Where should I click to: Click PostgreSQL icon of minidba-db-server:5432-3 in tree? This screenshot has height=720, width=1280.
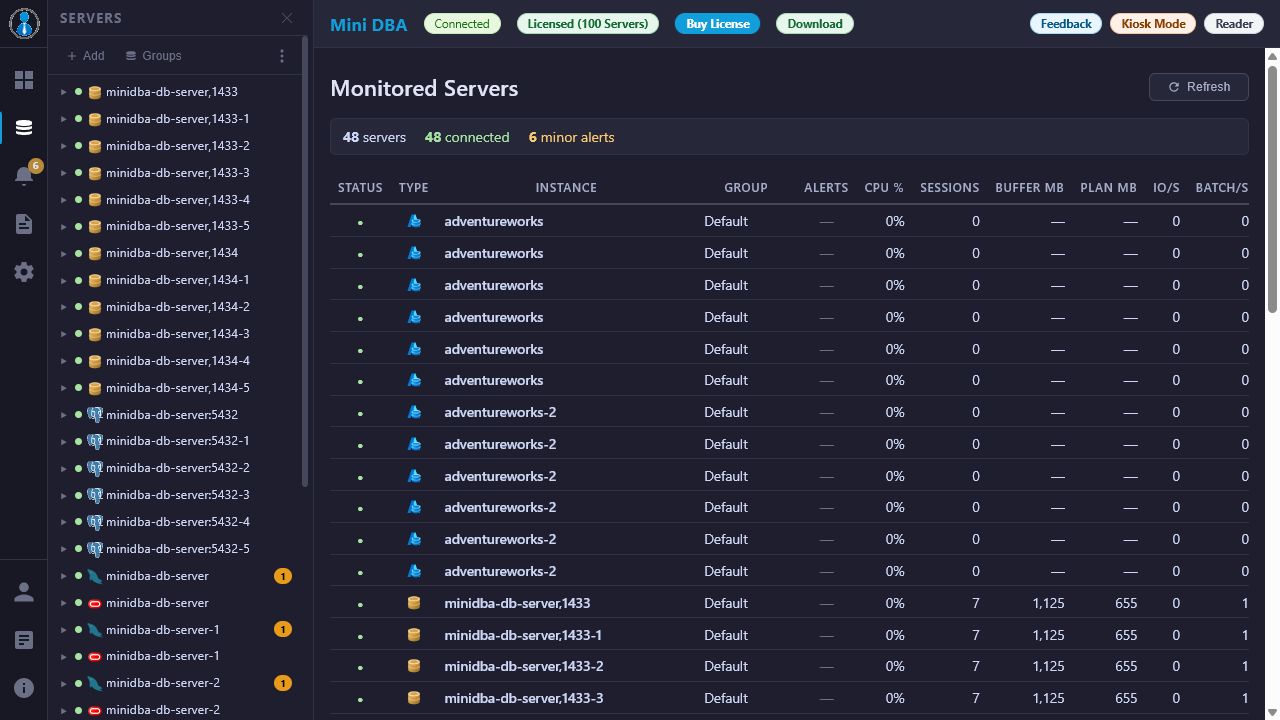95,495
